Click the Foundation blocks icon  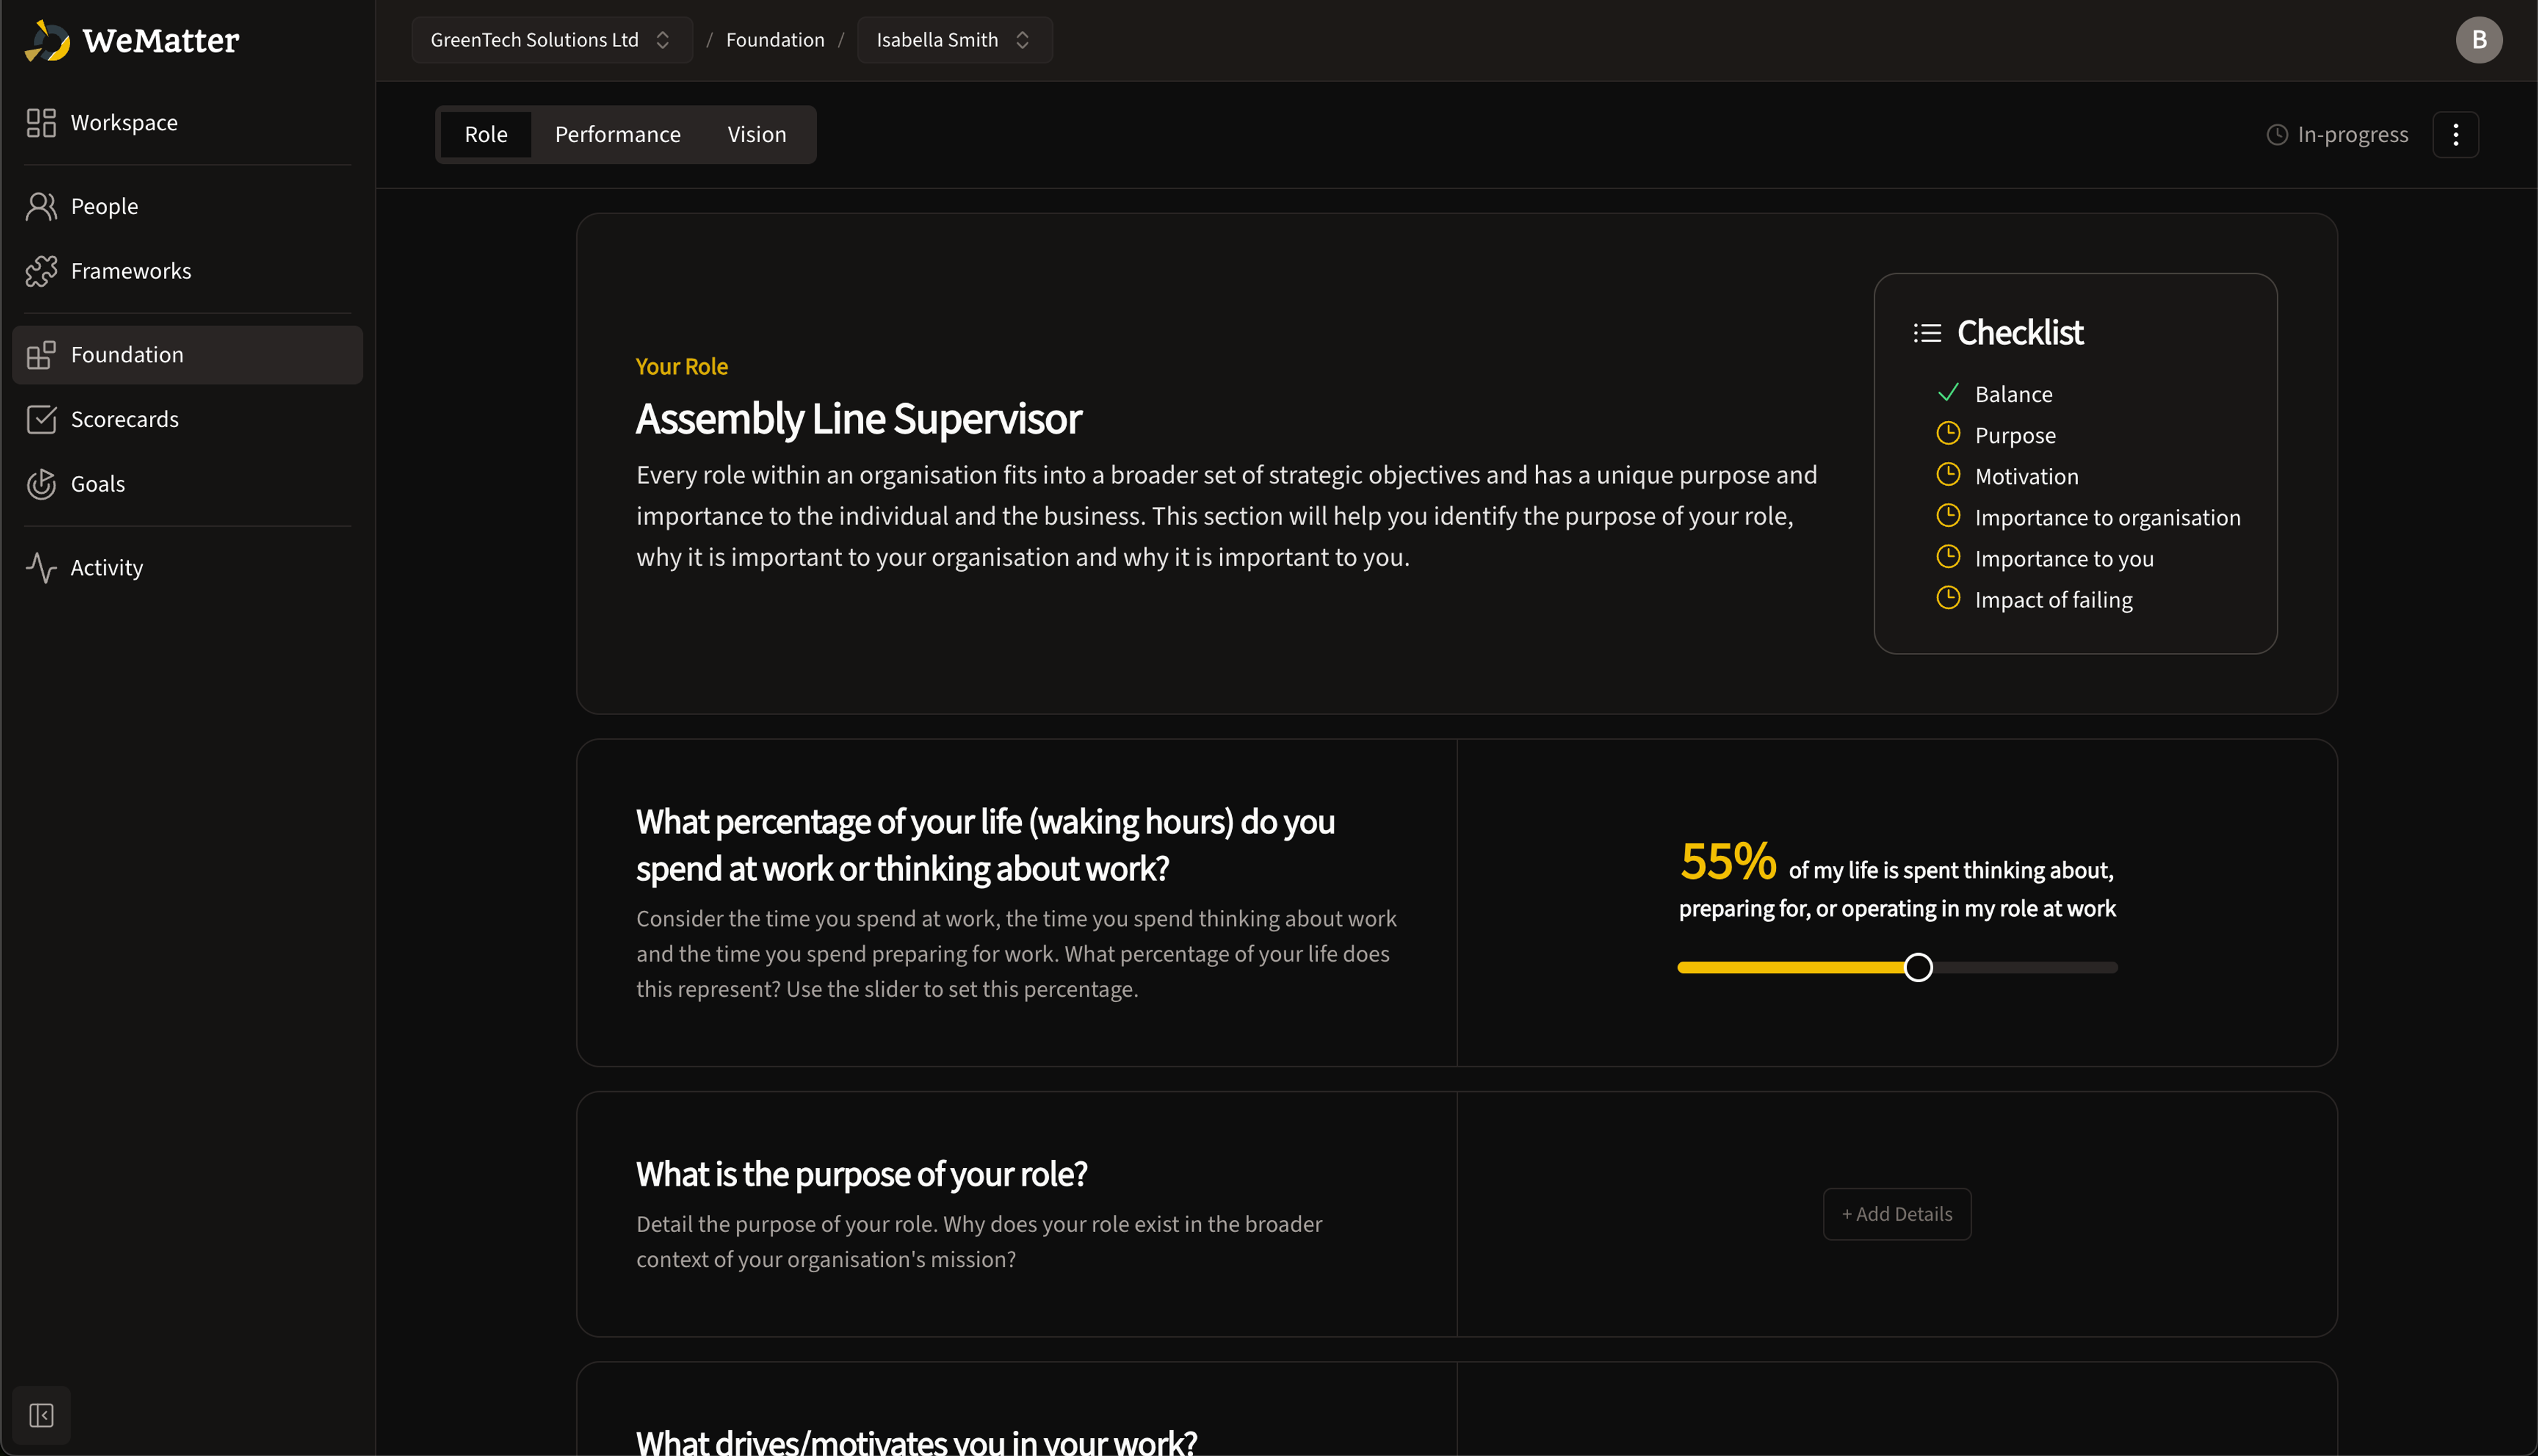(41, 355)
